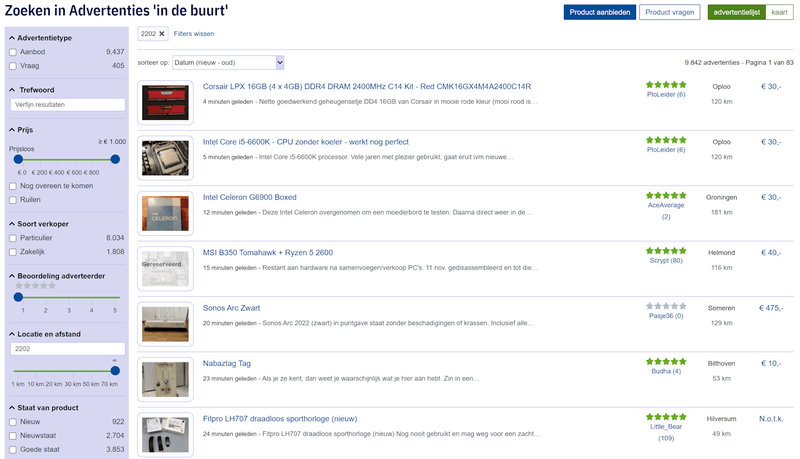The width and height of the screenshot is (800, 459).
Task: Enable the Ruilen checkbox
Action: pyautogui.click(x=13, y=200)
